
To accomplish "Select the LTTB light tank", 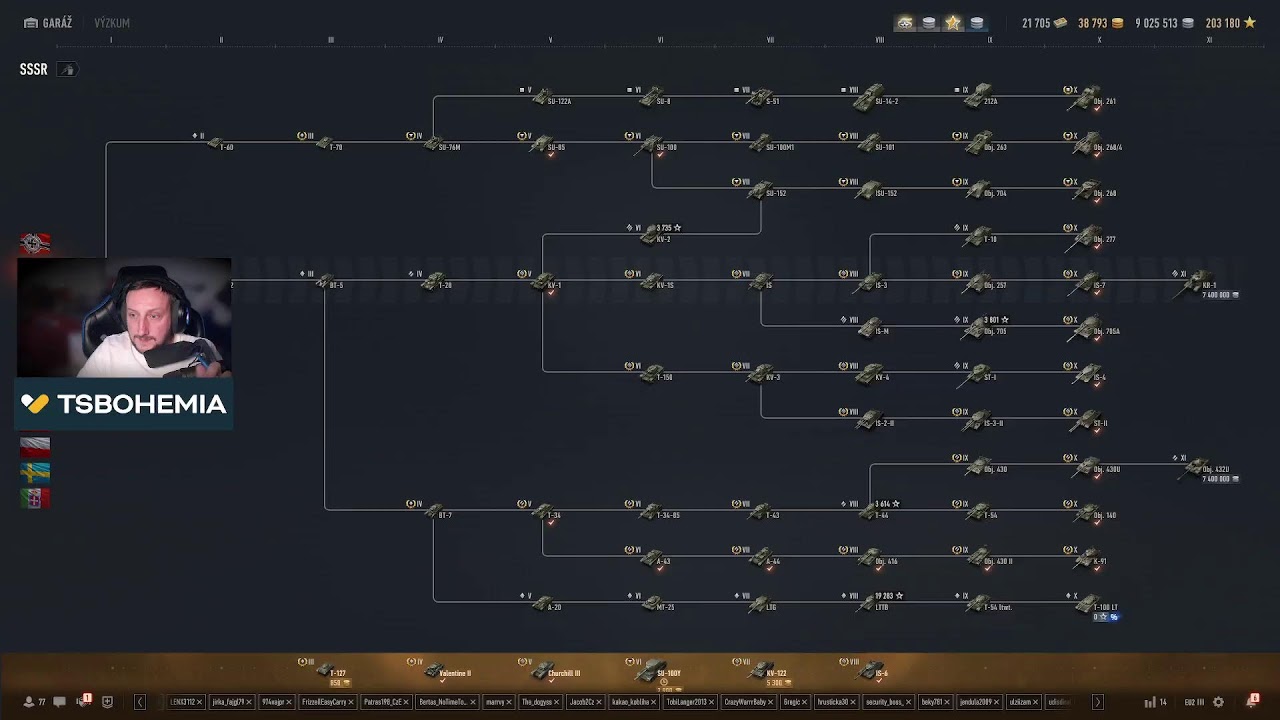I will 872,604.
